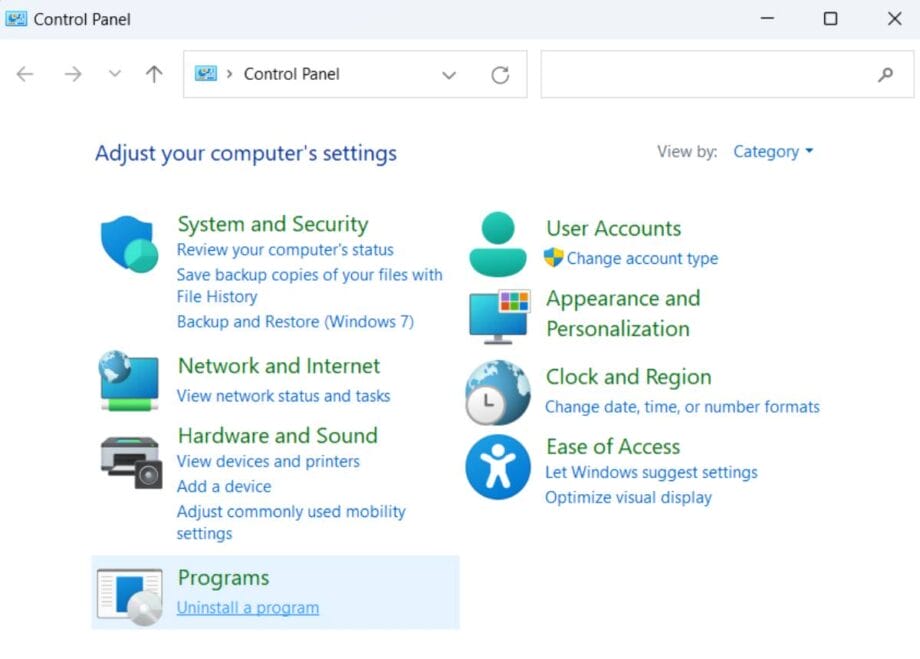920x659 pixels.
Task: Refresh the current Control Panel view
Action: 500,74
